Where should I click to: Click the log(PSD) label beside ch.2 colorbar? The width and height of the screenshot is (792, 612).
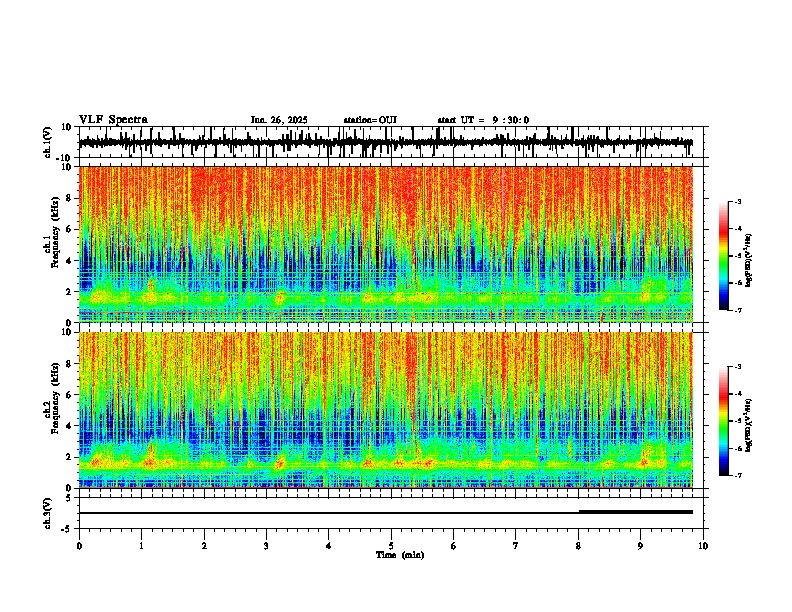pos(749,425)
